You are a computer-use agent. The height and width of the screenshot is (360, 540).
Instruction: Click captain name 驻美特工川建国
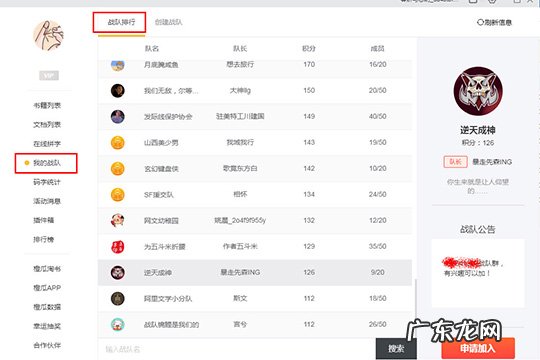click(x=240, y=116)
